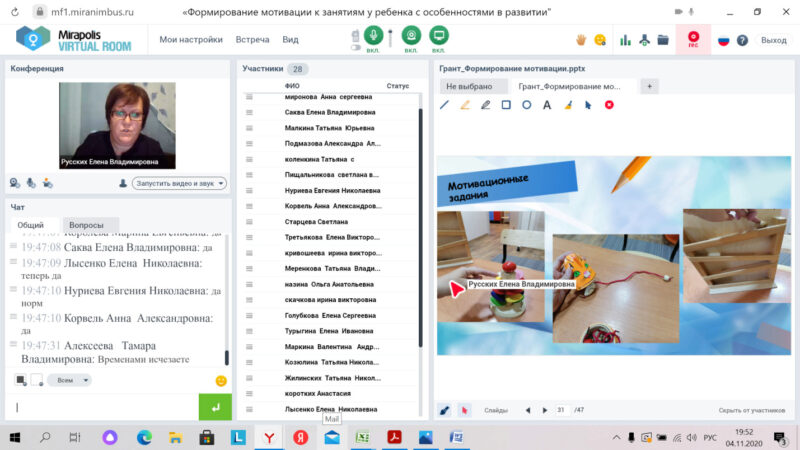Focus the chat message input field
Screen dimensions: 800x450
[102, 407]
